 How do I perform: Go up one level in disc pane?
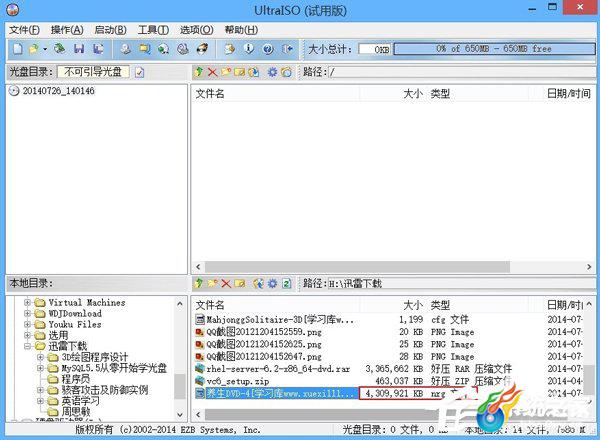(x=199, y=72)
